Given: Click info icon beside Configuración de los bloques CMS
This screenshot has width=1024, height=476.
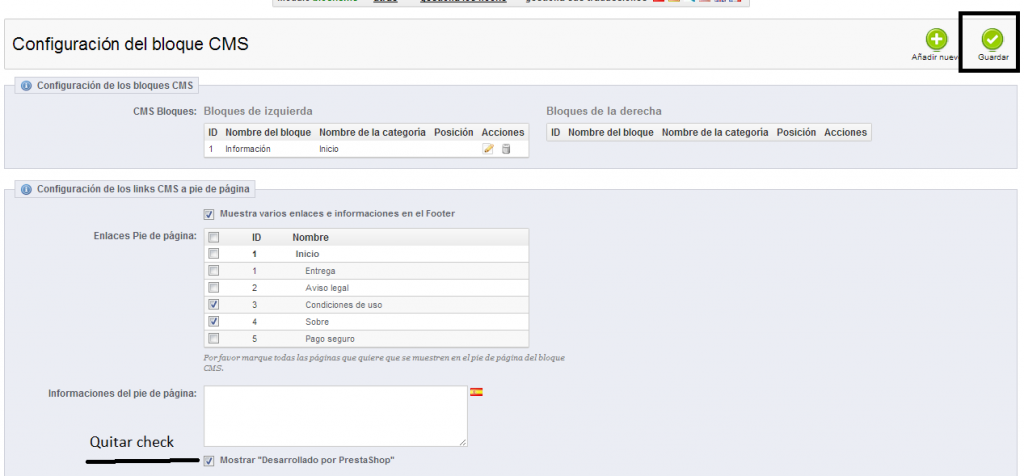Looking at the screenshot, I should (26, 86).
